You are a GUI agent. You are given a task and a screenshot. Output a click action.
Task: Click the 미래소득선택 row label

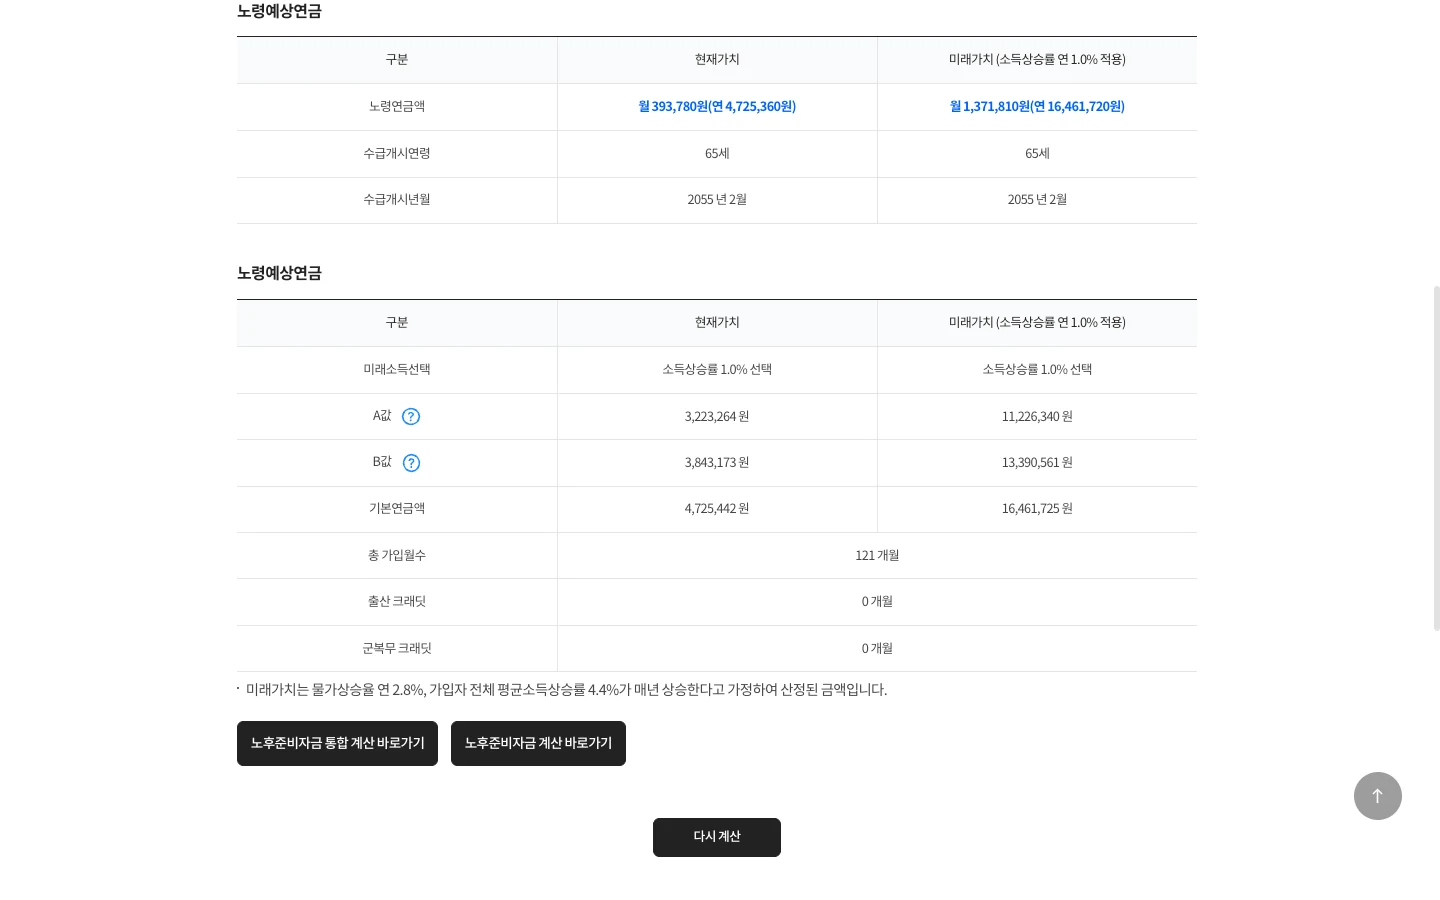tap(397, 370)
